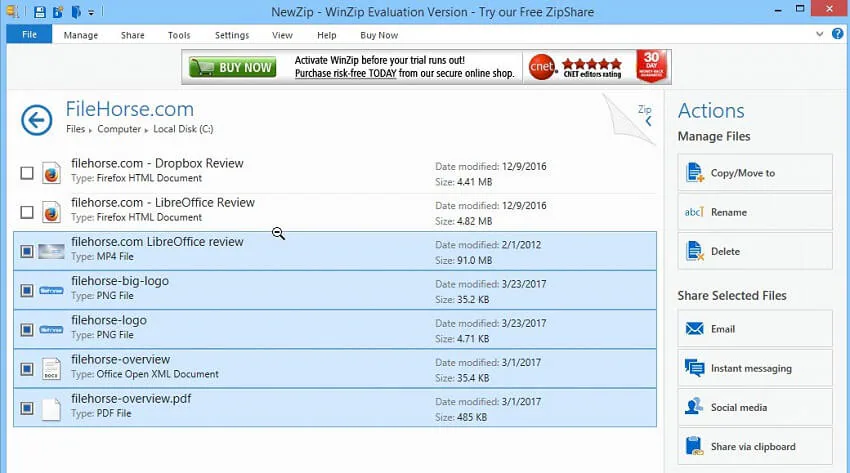This screenshot has width=850, height=473.
Task: Click the Email envelope icon
Action: coord(694,328)
